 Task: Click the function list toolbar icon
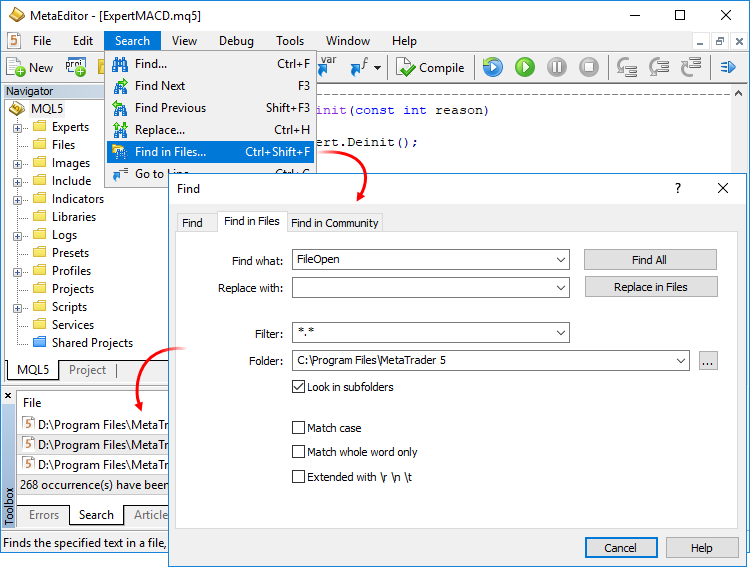pos(359,67)
